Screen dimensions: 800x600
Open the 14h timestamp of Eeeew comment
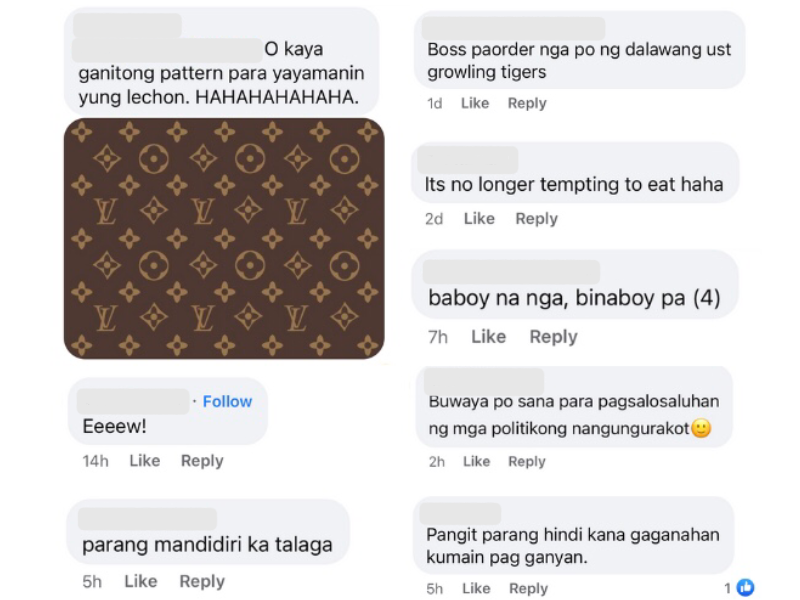[95, 461]
